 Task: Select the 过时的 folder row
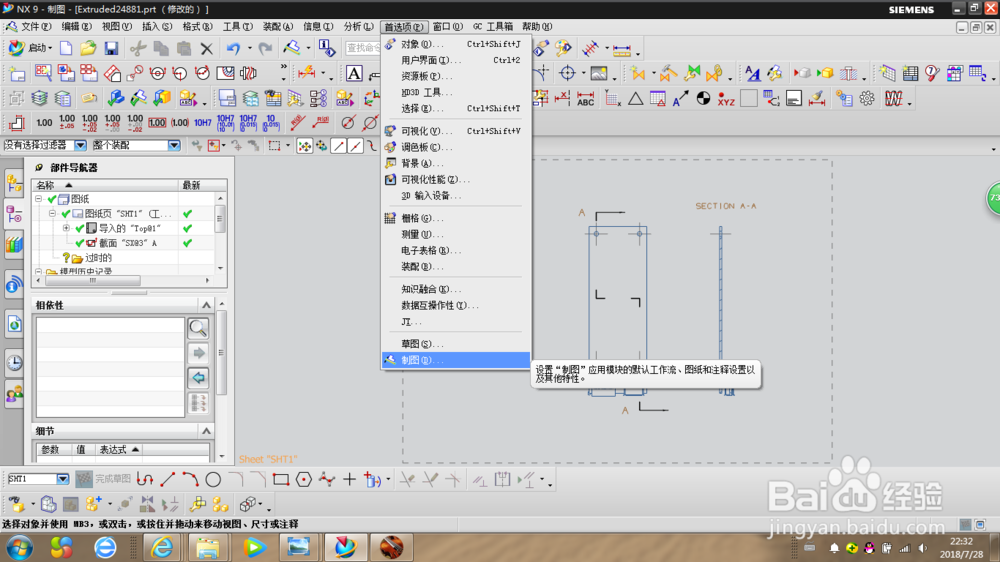[98, 258]
